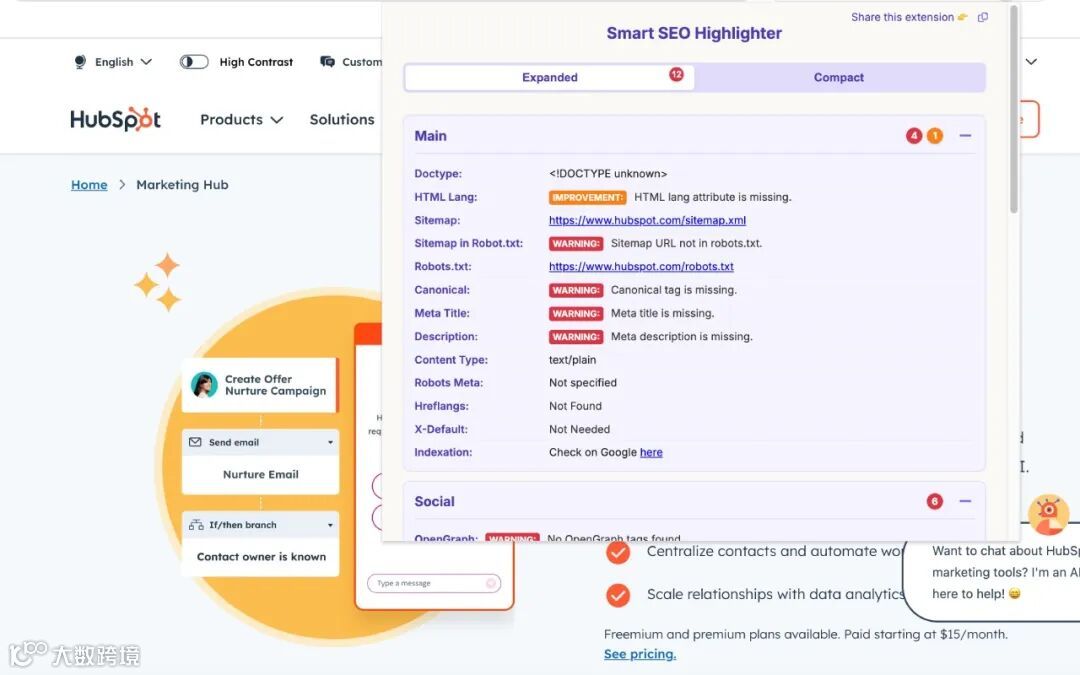The image size is (1080, 675).
Task: Open the hubspot.com robots.txt link
Action: [x=641, y=267]
